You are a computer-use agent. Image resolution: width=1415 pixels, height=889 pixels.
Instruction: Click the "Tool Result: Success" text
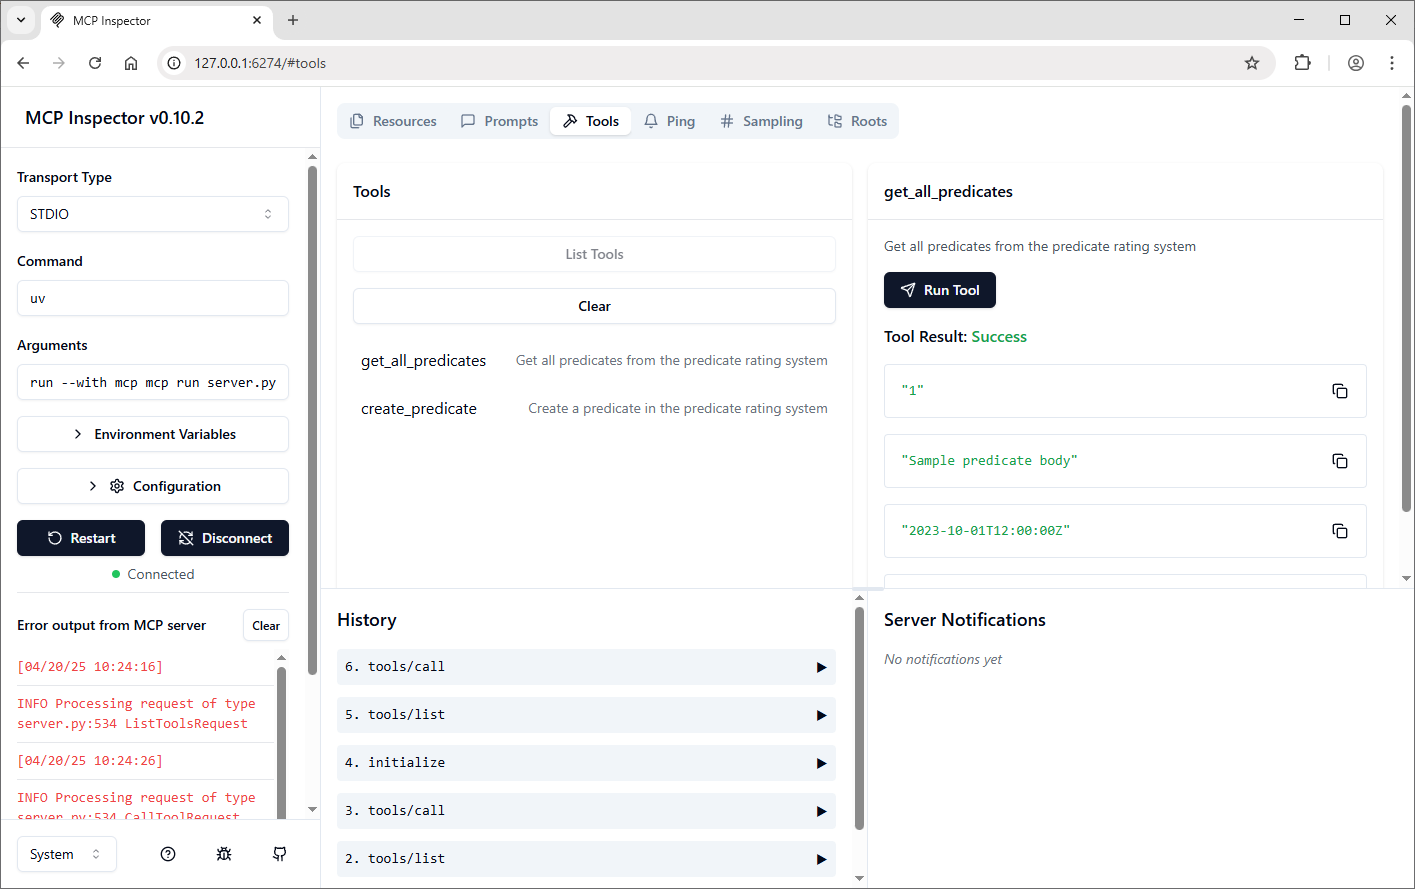pos(955,336)
